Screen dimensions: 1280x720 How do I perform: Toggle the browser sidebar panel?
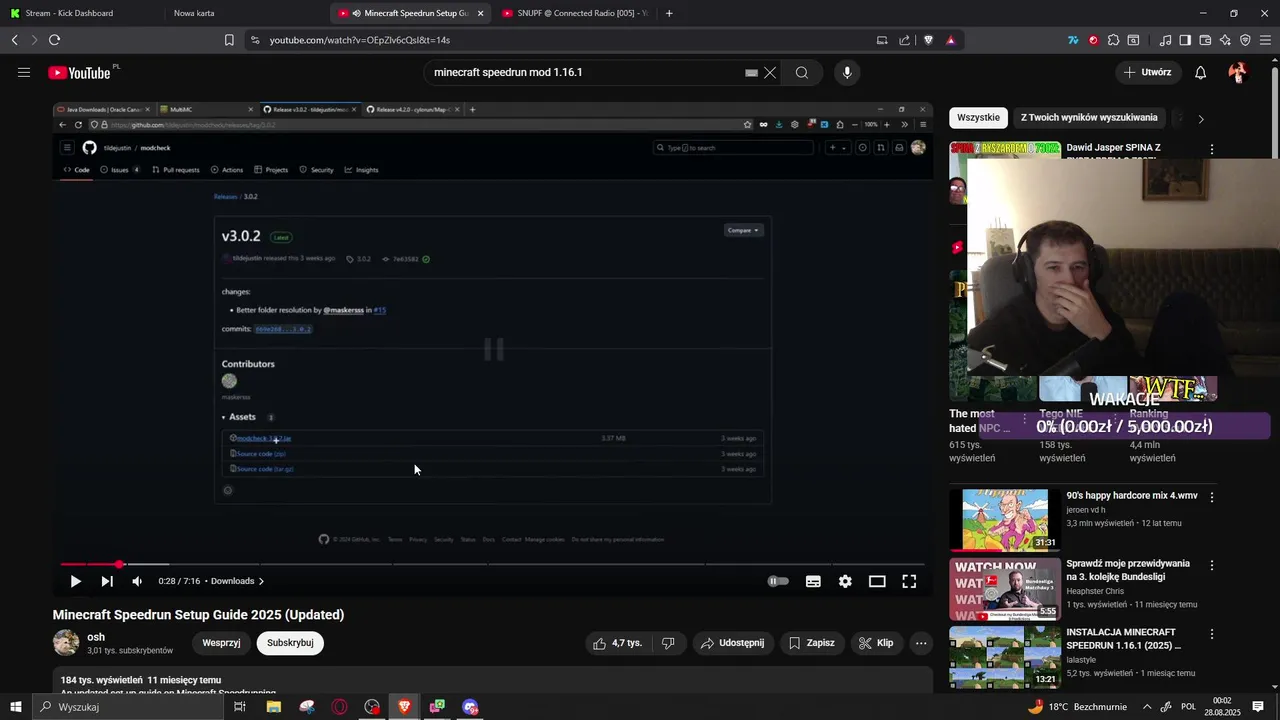pyautogui.click(x=1185, y=40)
